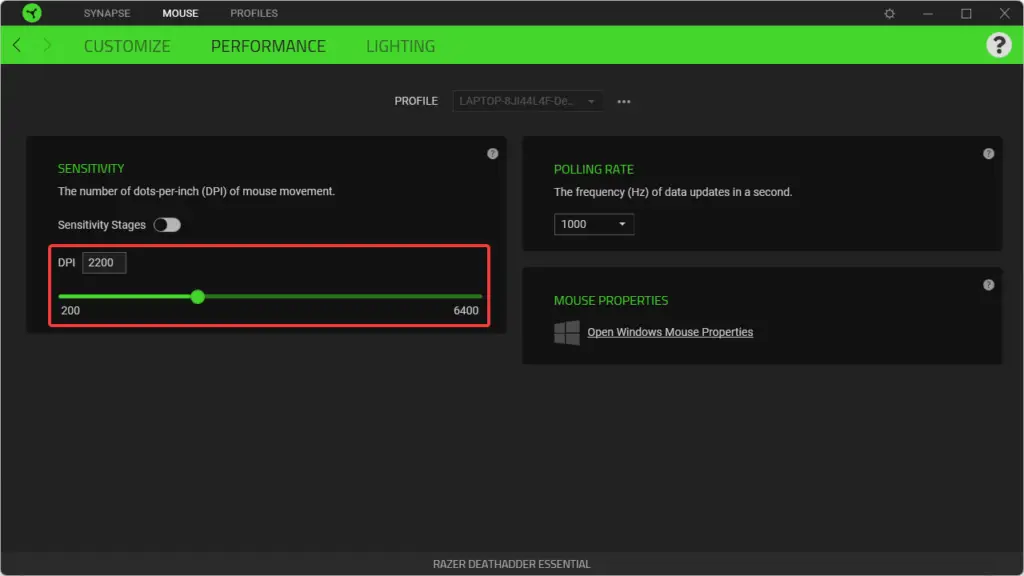Open profile options three-dot menu
Viewport: 1024px width, 576px height.
tap(624, 102)
